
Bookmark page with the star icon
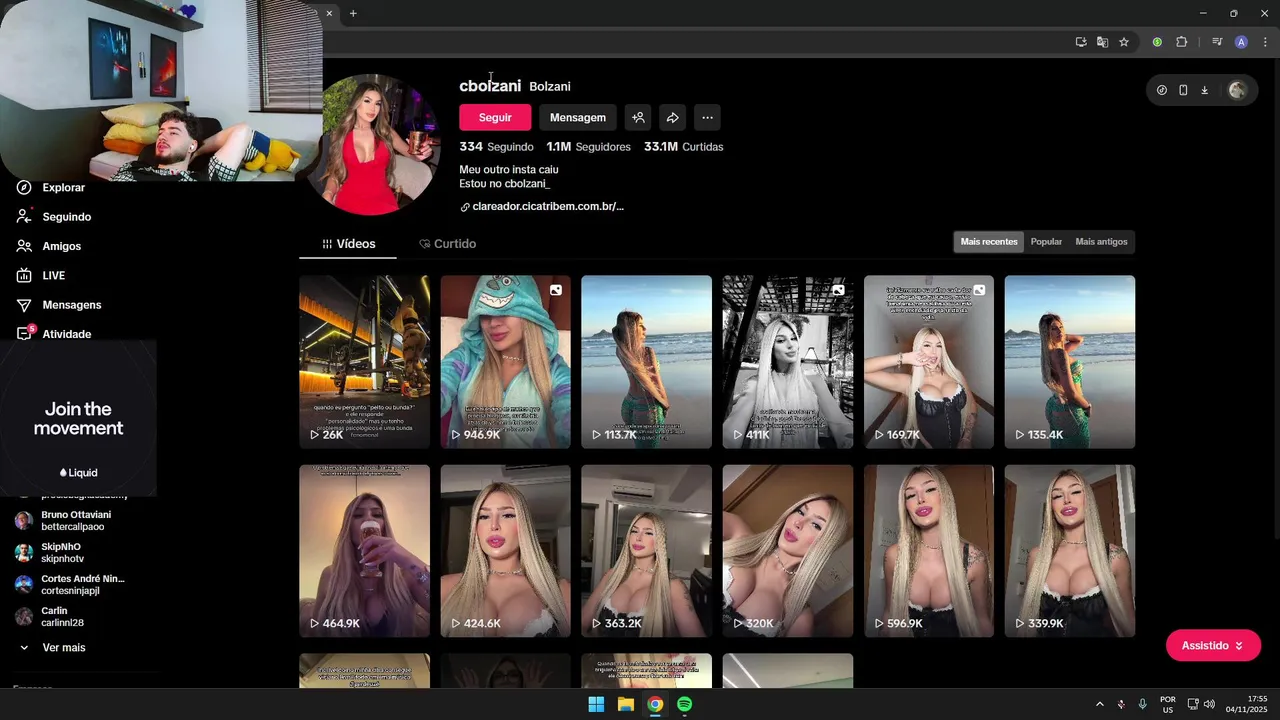(1124, 42)
